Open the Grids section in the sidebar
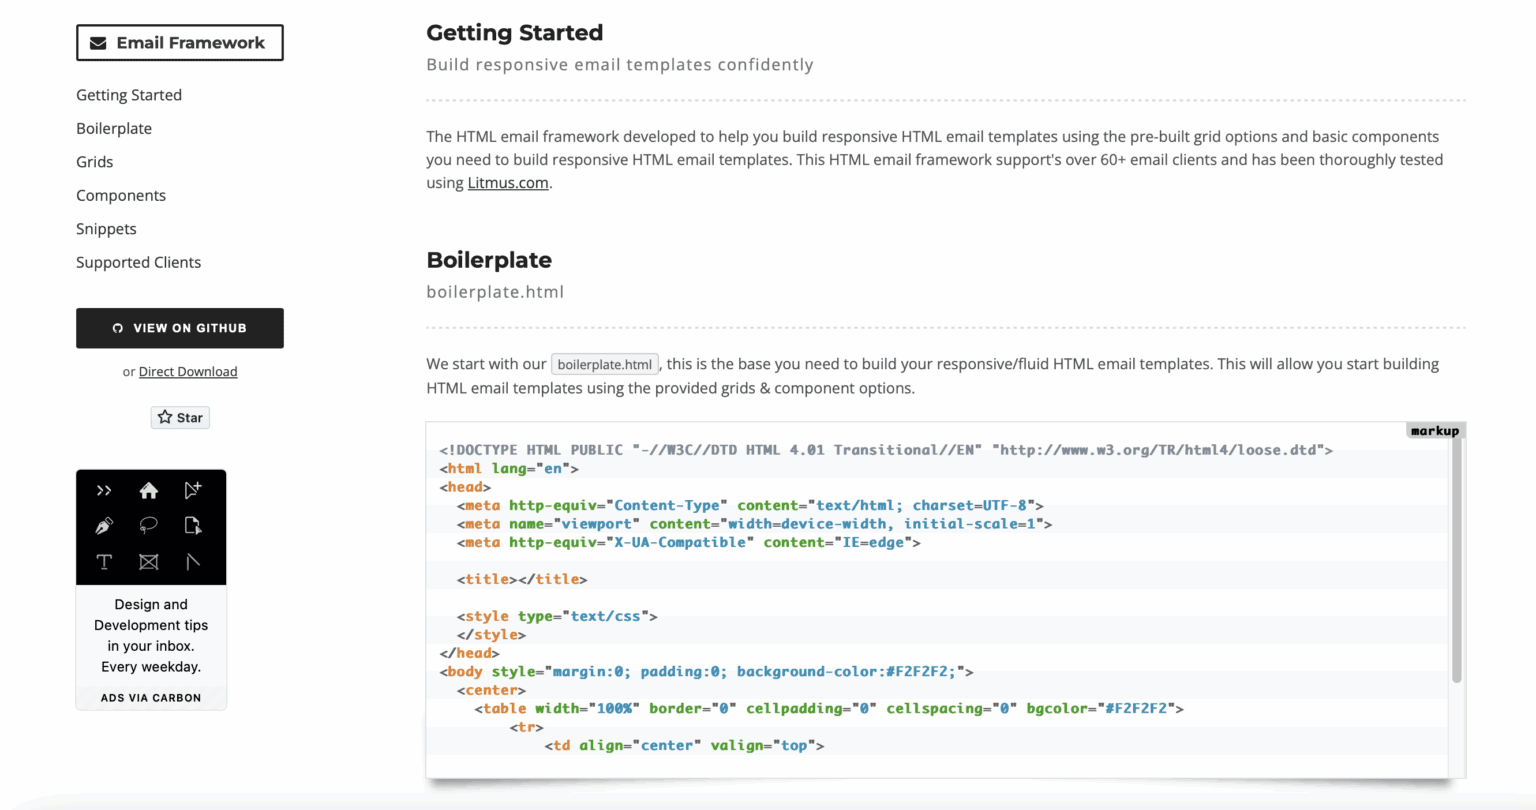Image resolution: width=1536 pixels, height=810 pixels. point(94,161)
